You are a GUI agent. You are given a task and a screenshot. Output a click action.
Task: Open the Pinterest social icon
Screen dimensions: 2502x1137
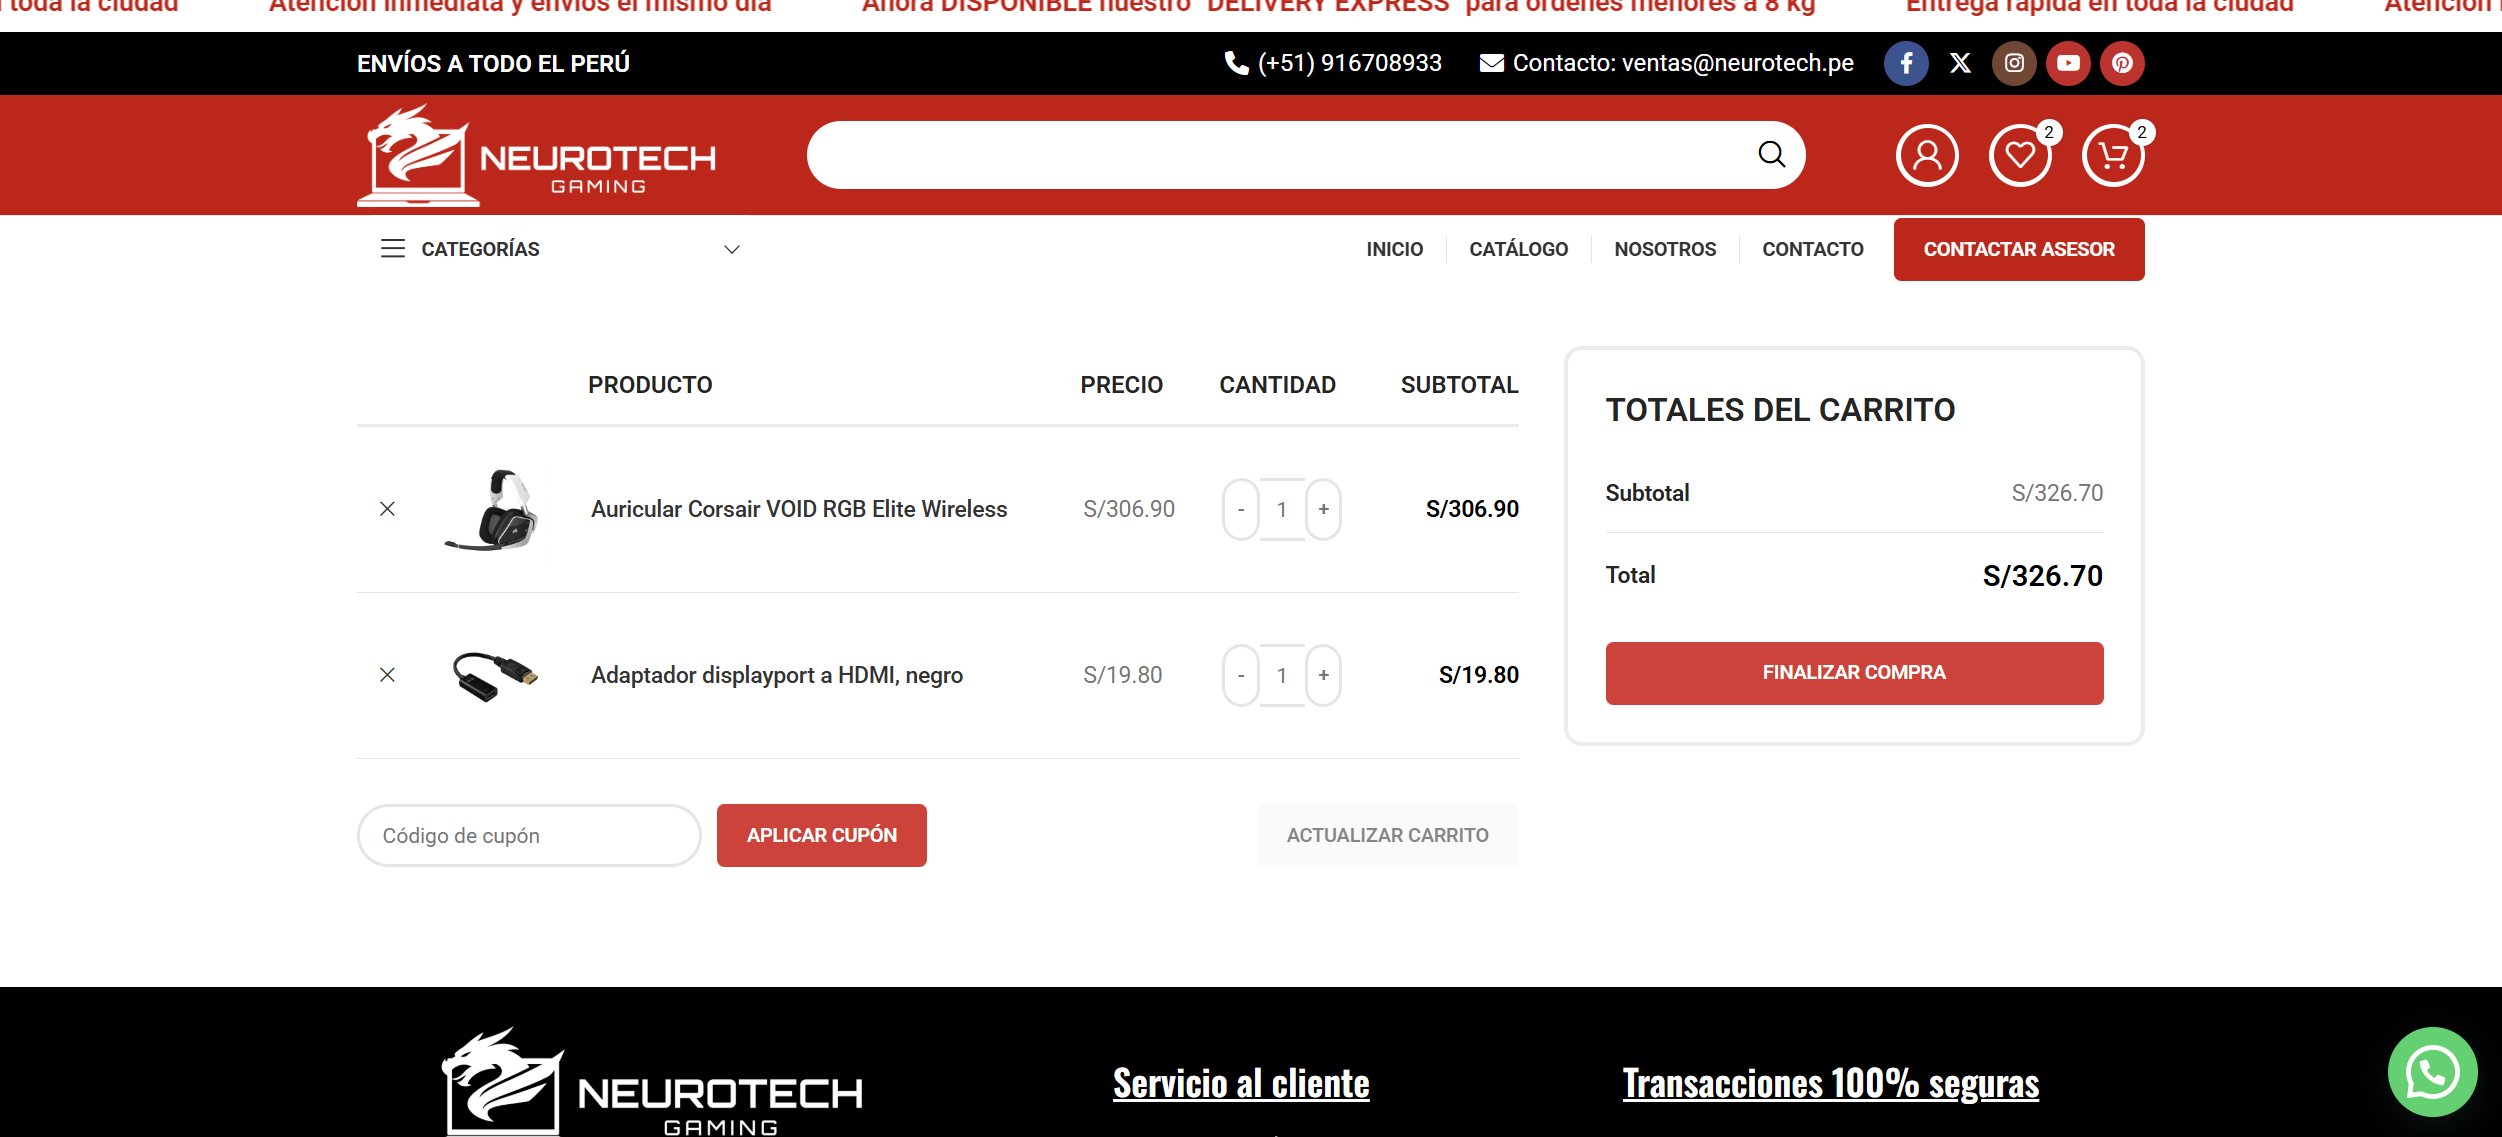pos(2122,64)
